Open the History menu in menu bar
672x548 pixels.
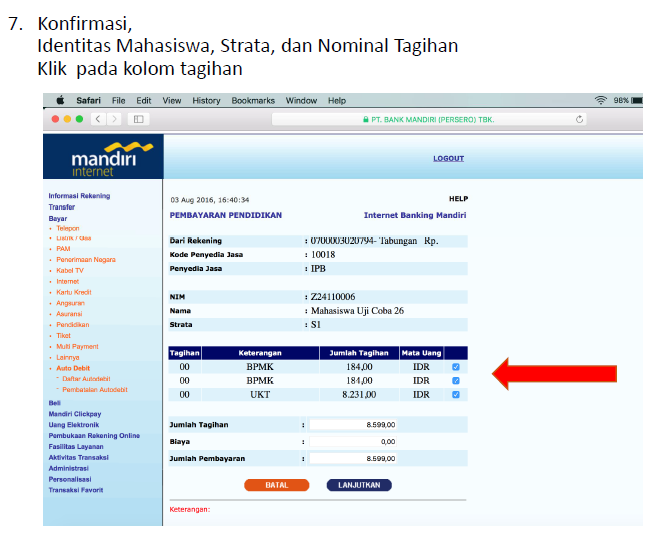click(206, 100)
